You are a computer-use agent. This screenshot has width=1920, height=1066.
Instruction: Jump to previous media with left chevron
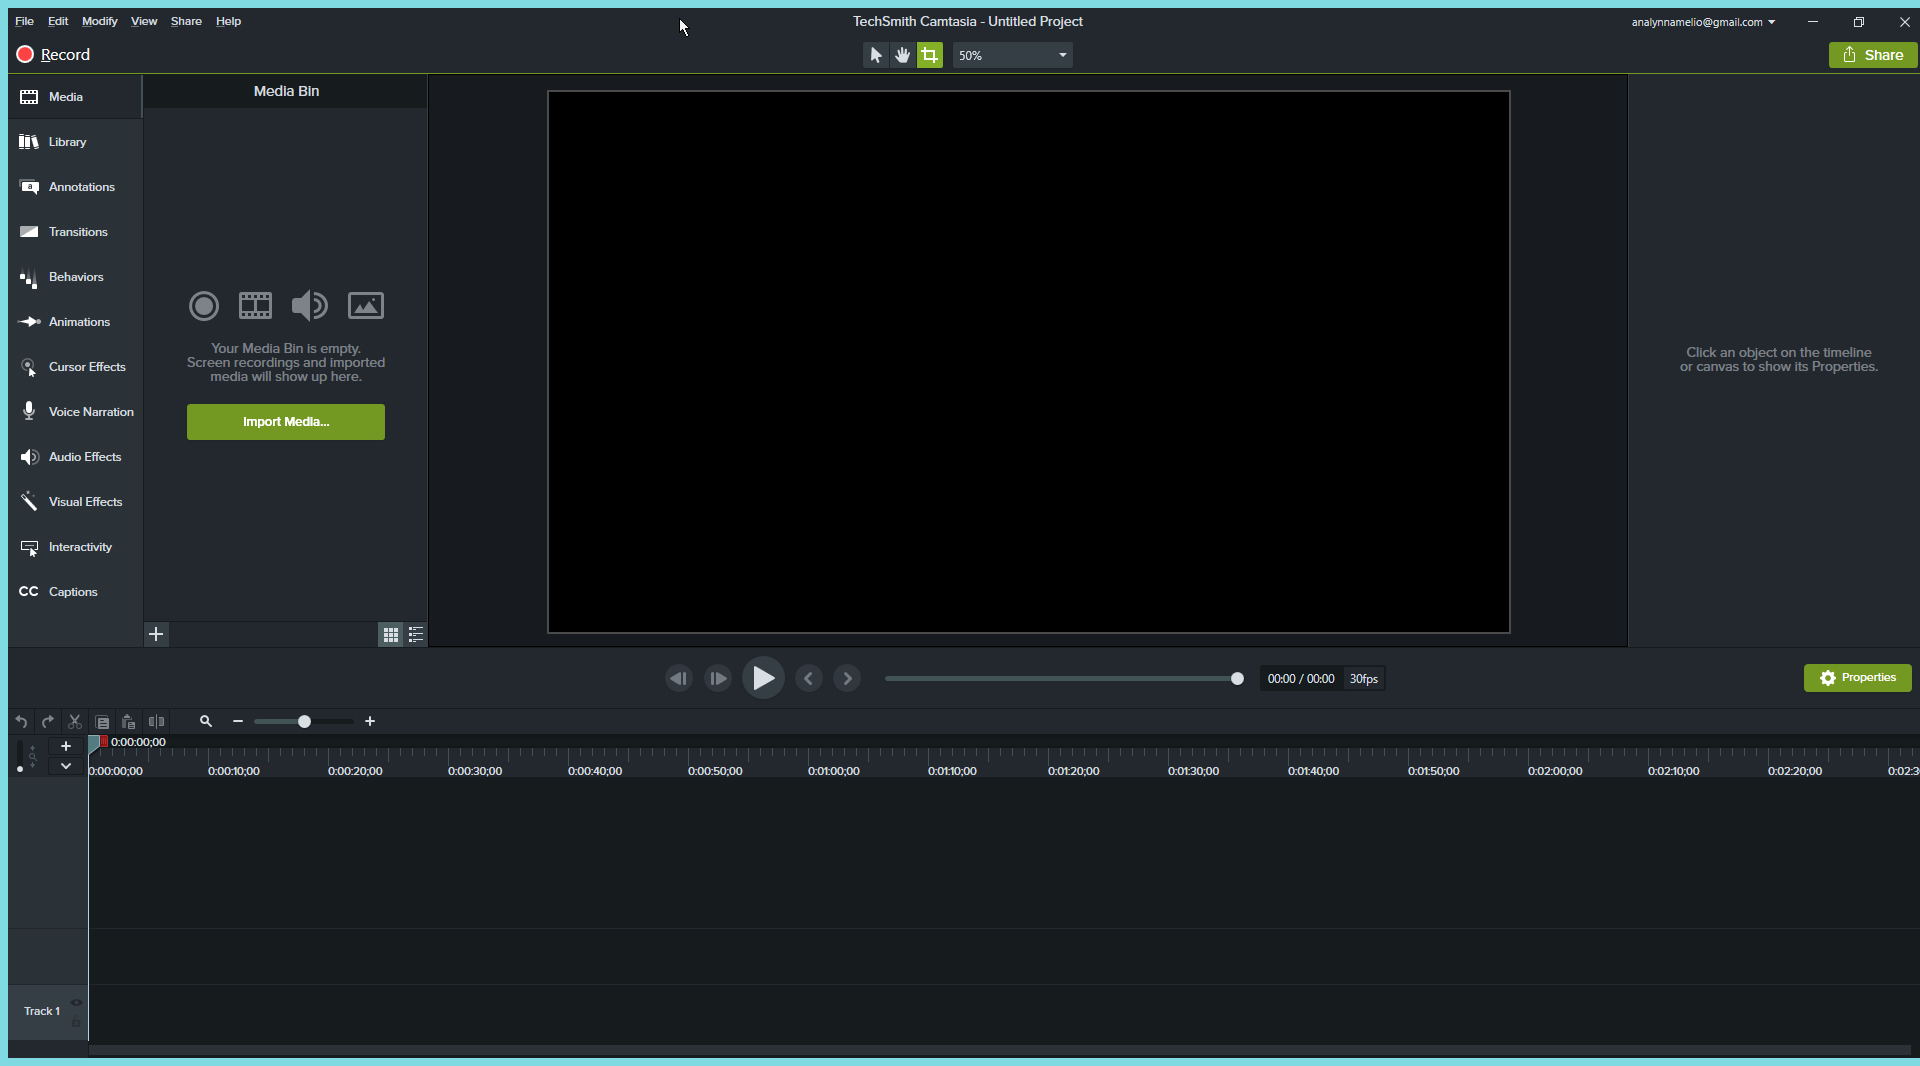(x=809, y=679)
